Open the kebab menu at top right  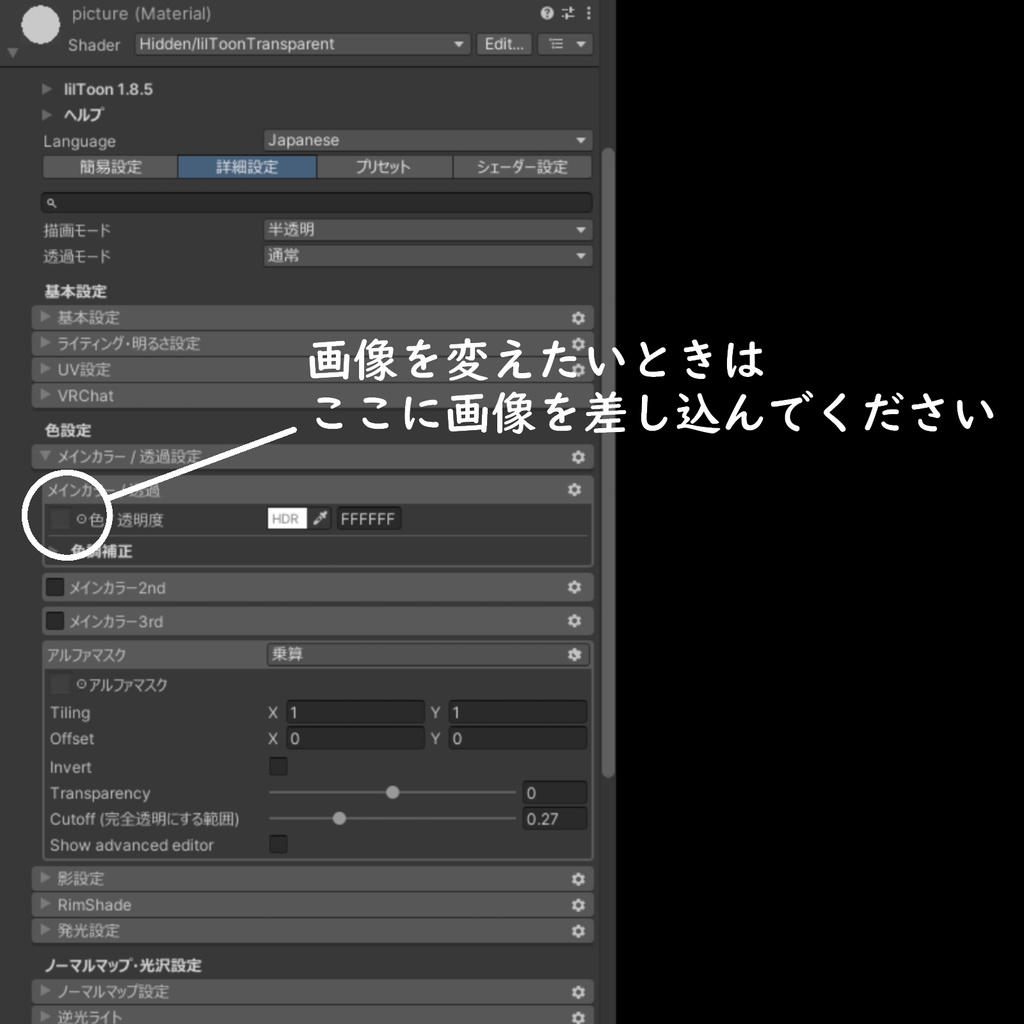click(588, 14)
